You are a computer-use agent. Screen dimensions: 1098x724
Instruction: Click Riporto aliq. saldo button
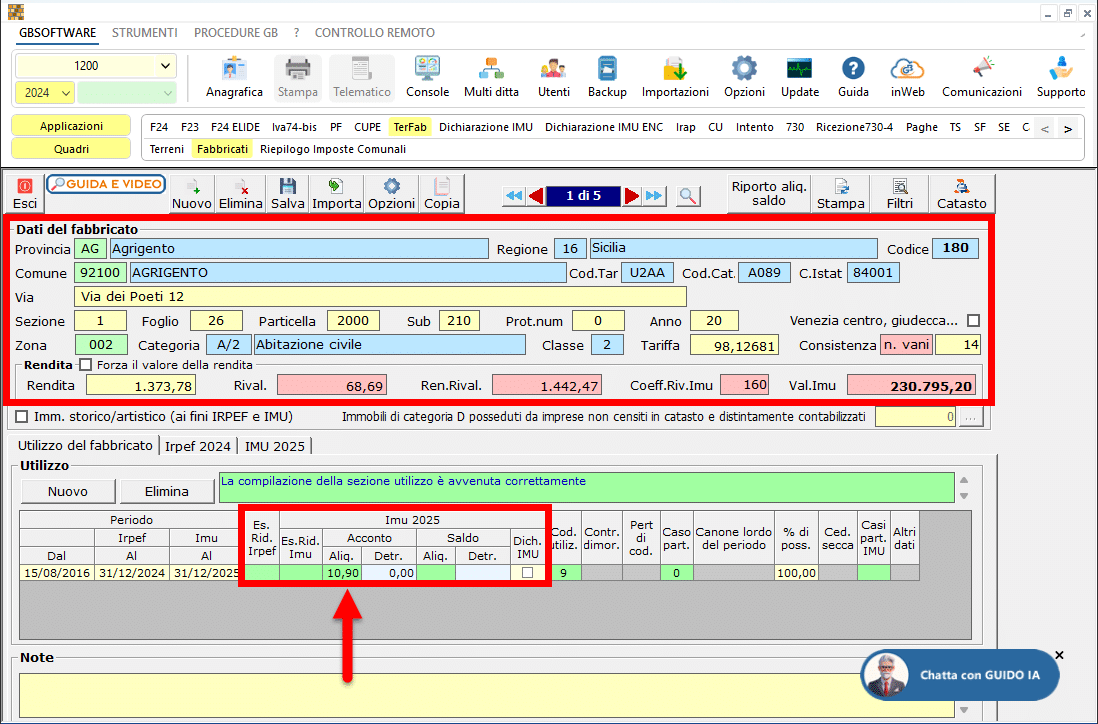click(769, 193)
